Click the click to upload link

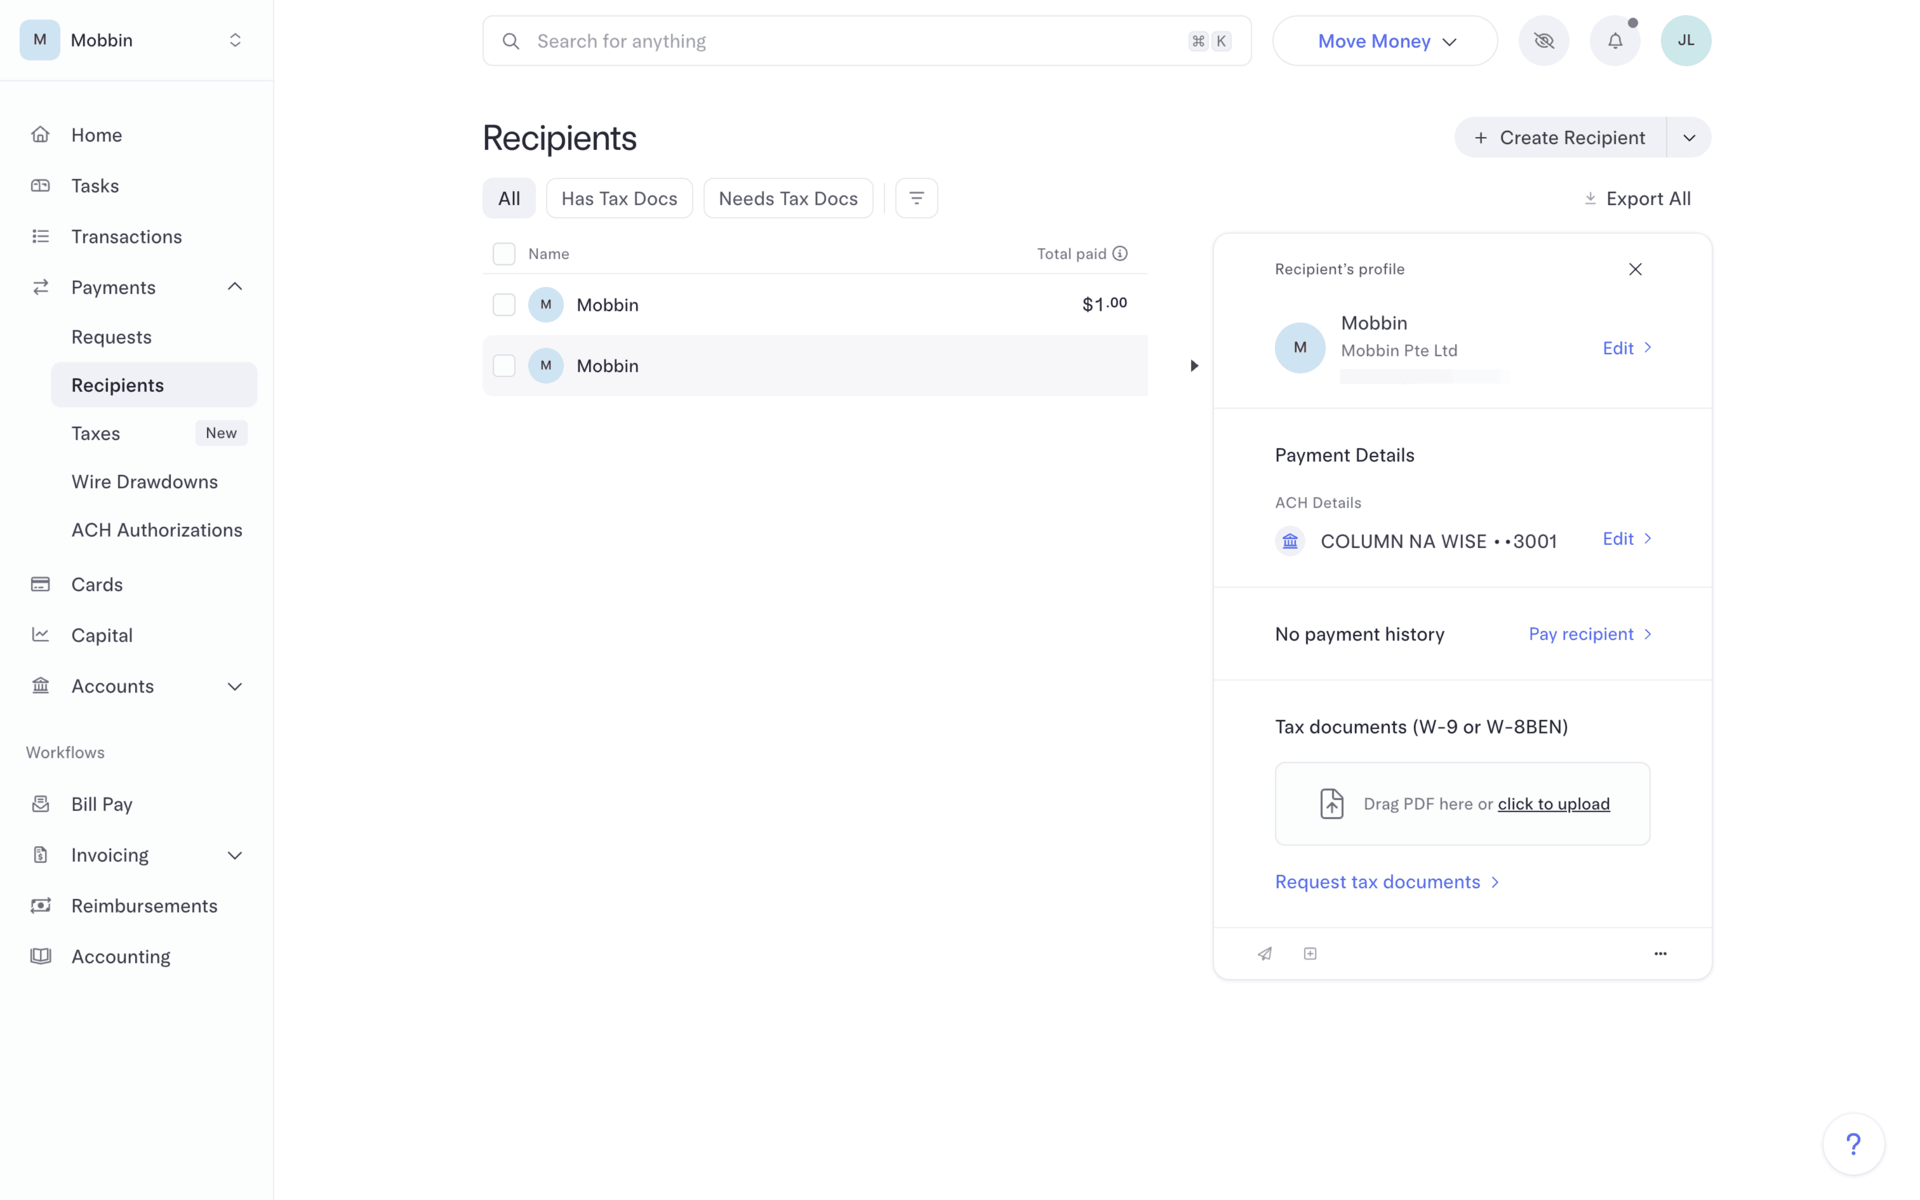[x=1553, y=804]
